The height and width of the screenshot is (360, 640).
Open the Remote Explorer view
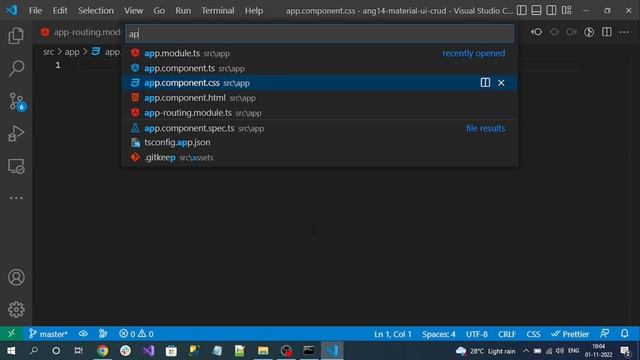click(x=16, y=166)
